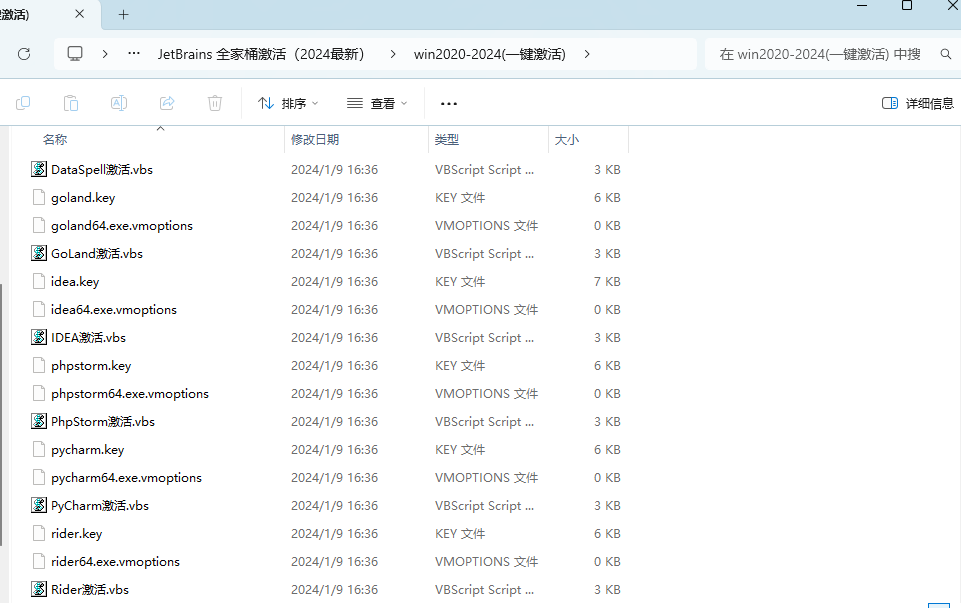Open the 查看 view dropdown
This screenshot has height=608, width=961.
377,104
